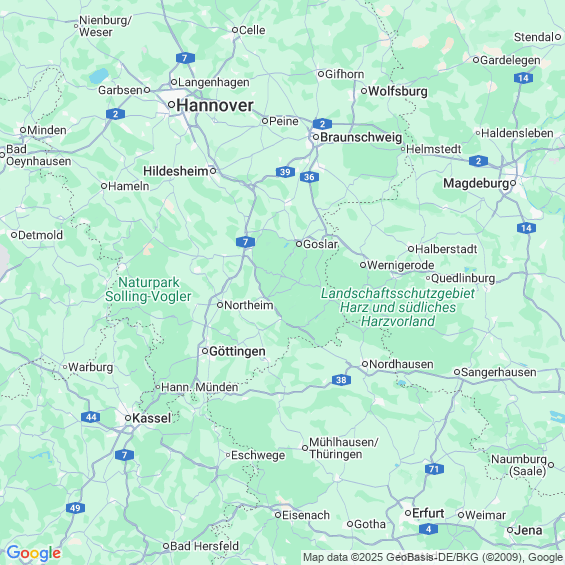
Task: Click the Naturpark Solling-Vogler label
Action: pyautogui.click(x=148, y=289)
